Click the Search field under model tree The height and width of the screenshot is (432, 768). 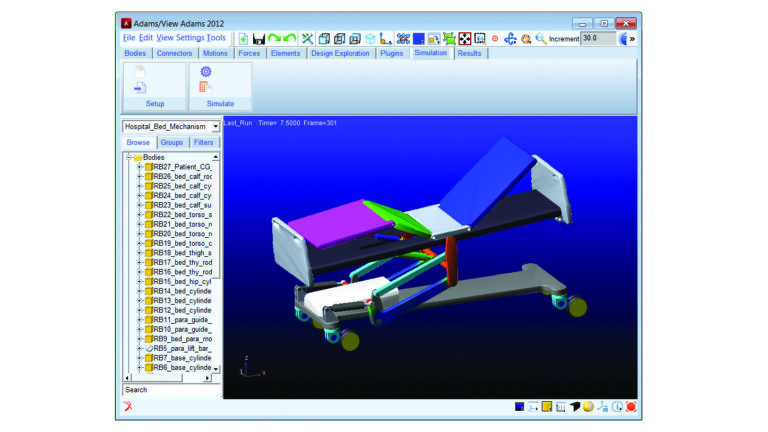click(x=171, y=390)
